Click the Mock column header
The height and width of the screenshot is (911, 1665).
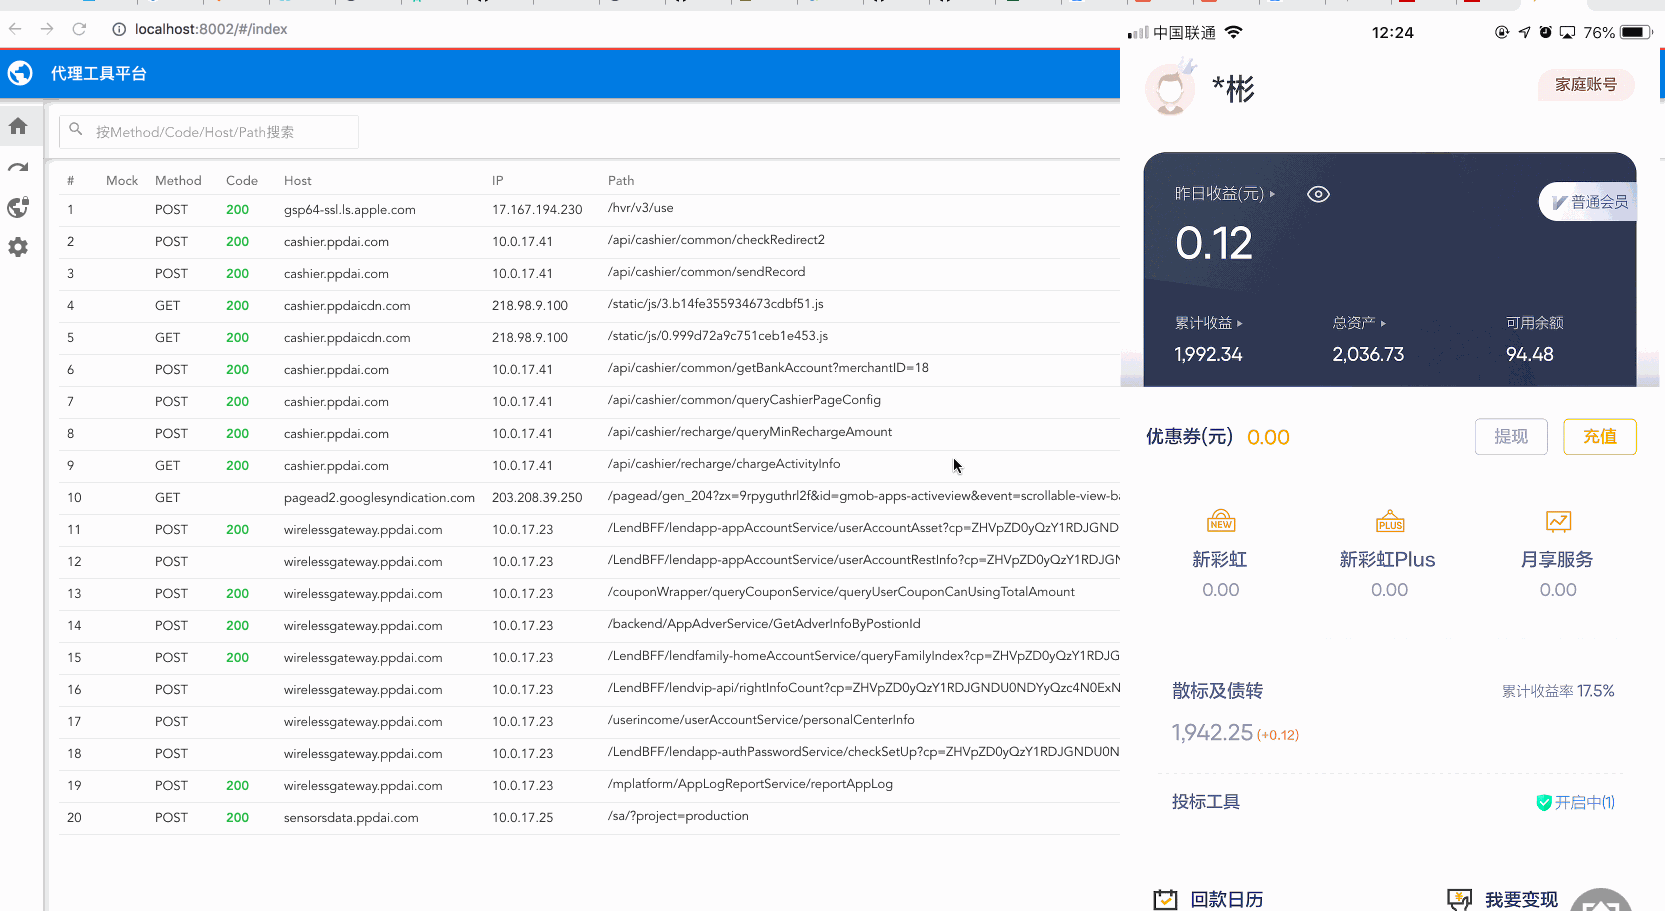click(x=122, y=181)
